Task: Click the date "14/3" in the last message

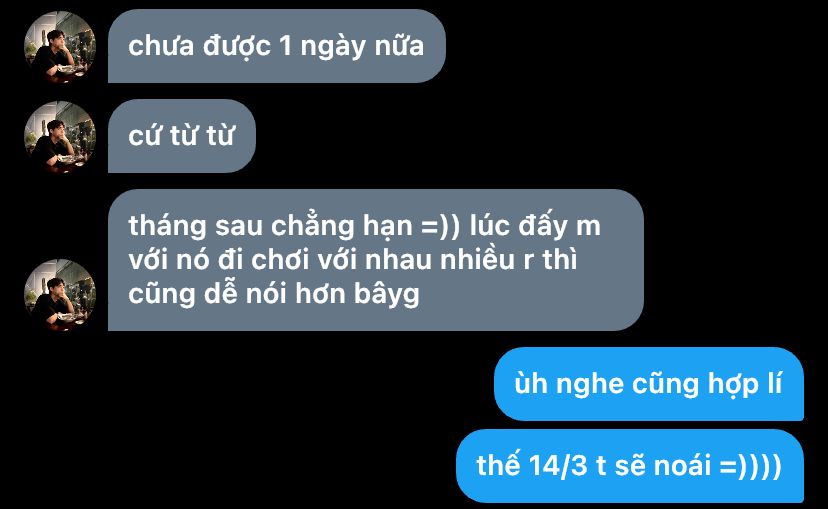Action: [x=558, y=466]
